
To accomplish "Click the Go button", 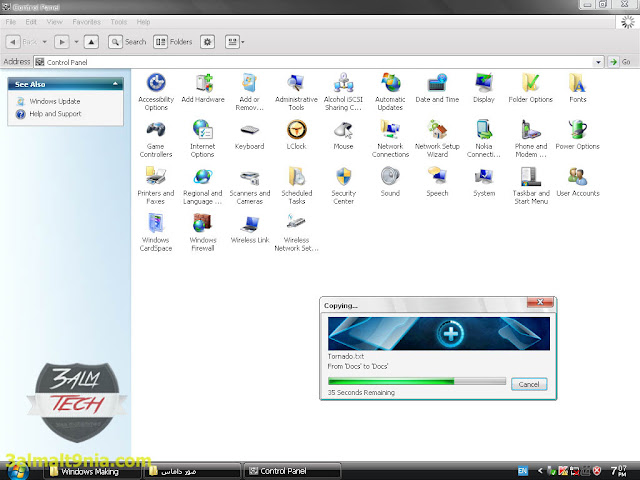I will coord(620,62).
